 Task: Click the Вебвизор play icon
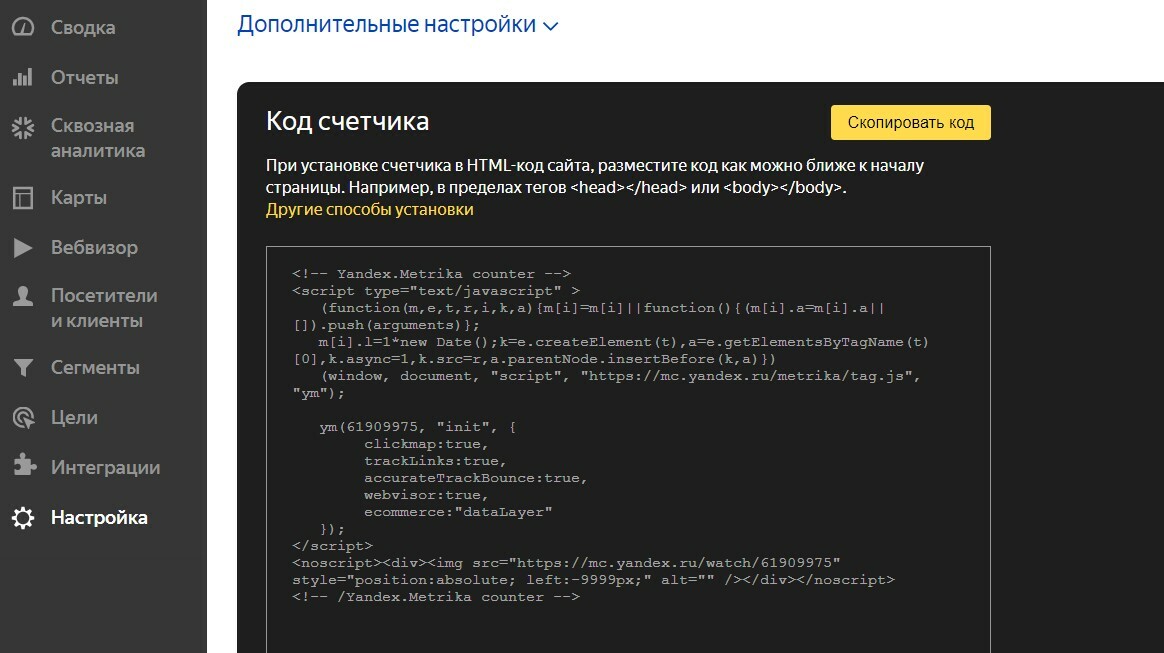[x=23, y=247]
